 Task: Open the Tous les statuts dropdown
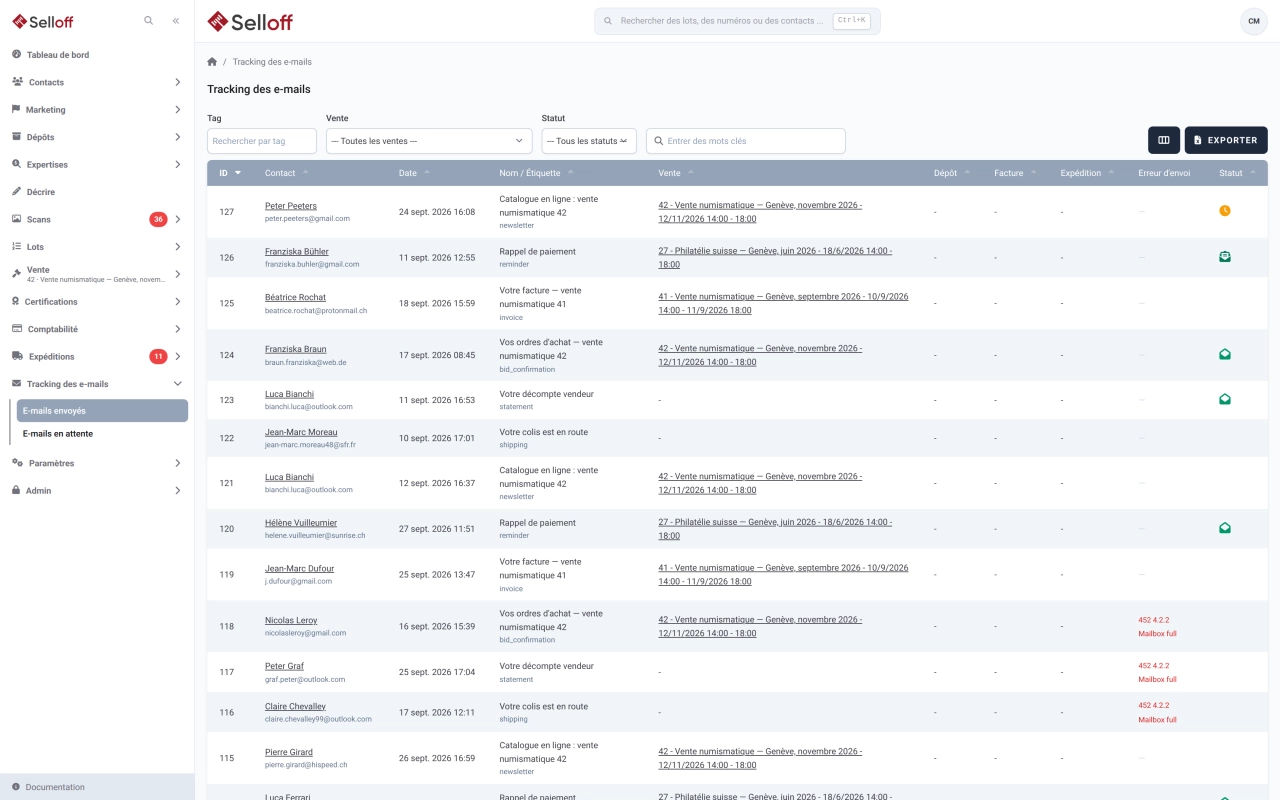point(589,141)
